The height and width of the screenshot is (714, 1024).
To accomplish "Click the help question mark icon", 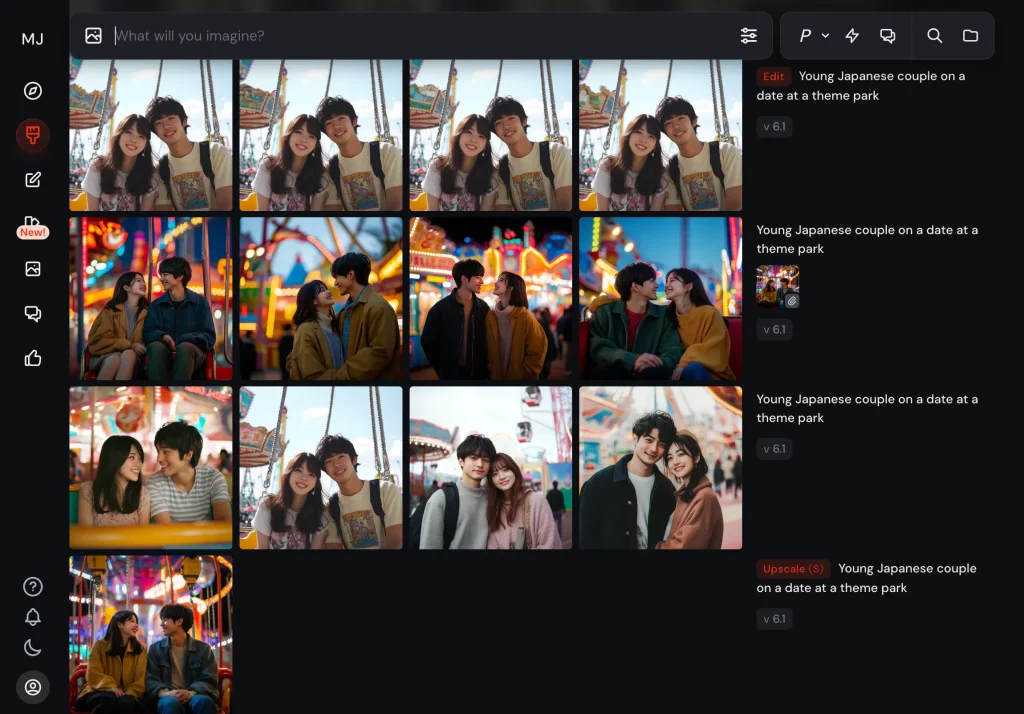I will point(33,587).
